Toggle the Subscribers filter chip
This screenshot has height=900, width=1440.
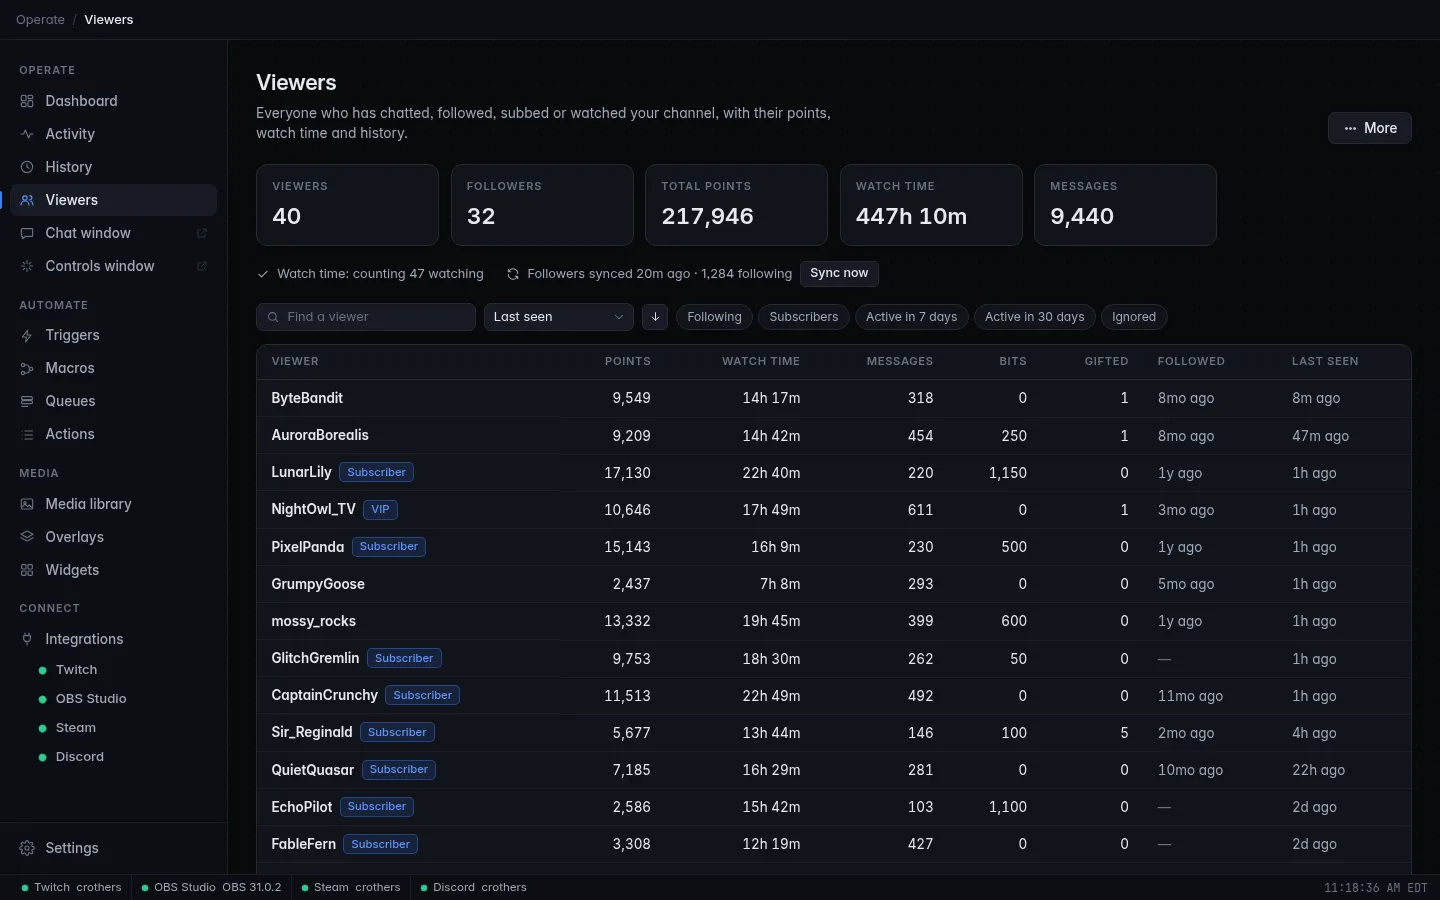(804, 317)
